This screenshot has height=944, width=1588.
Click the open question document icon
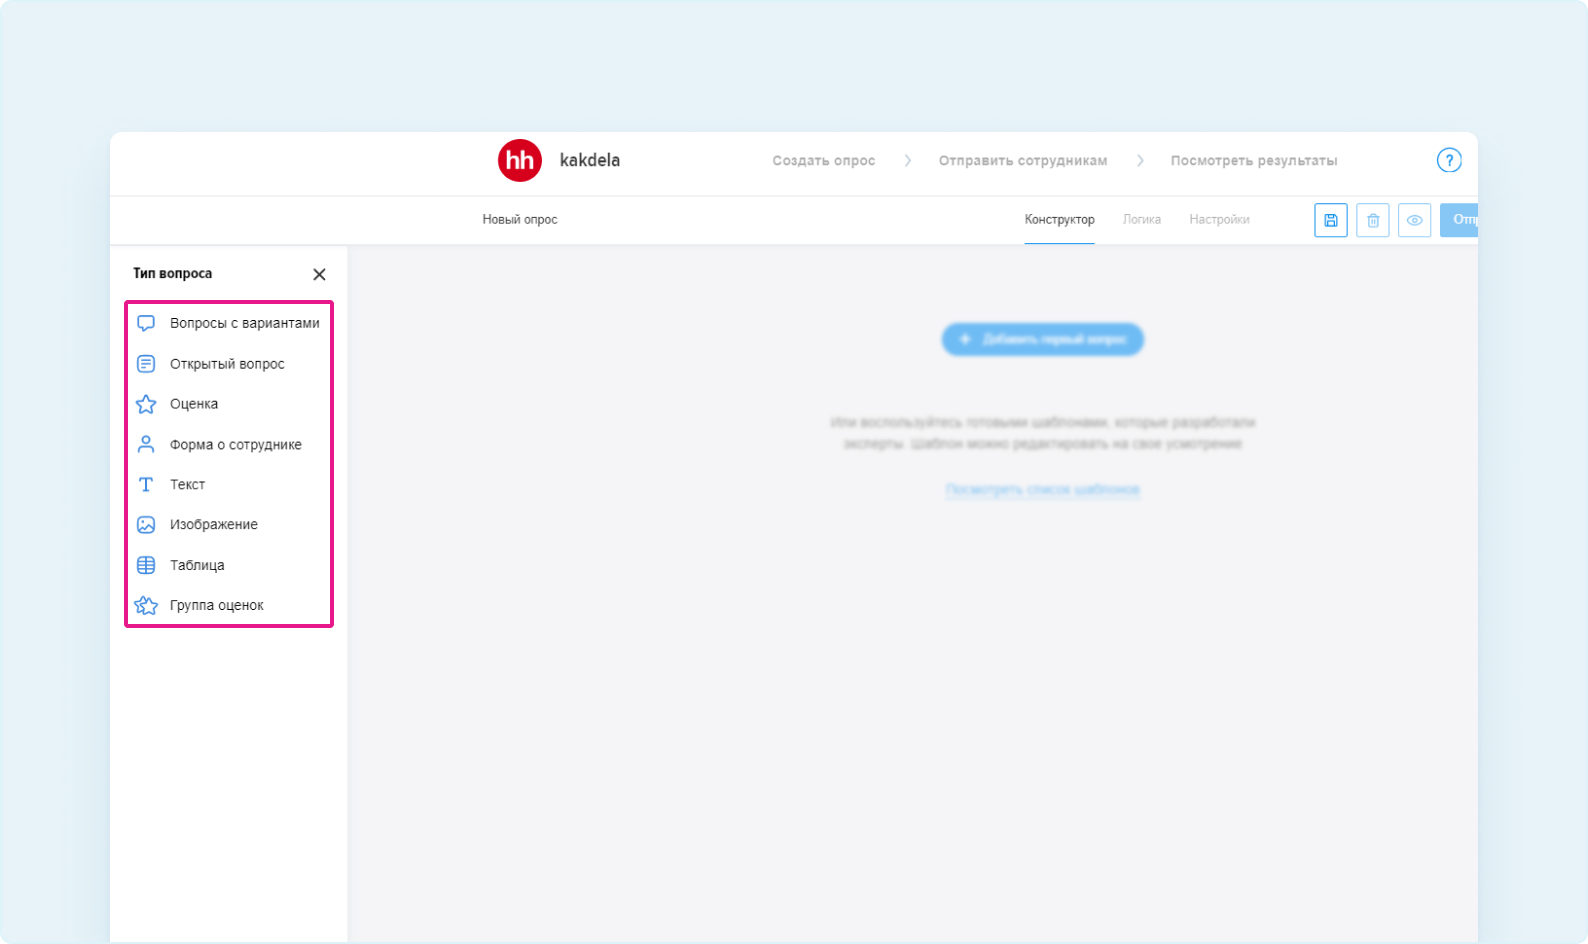click(146, 364)
